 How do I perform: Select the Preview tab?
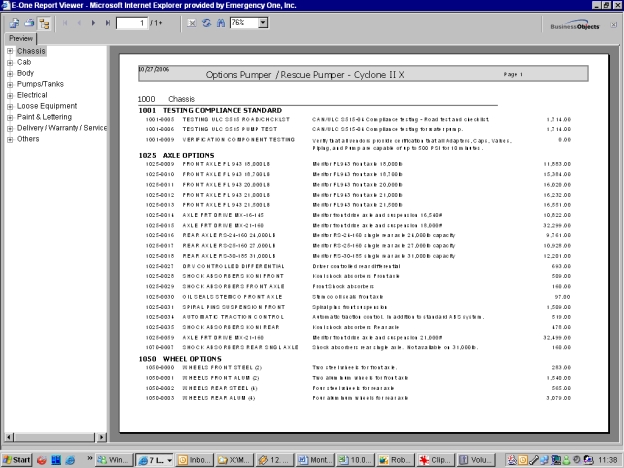coord(21,39)
